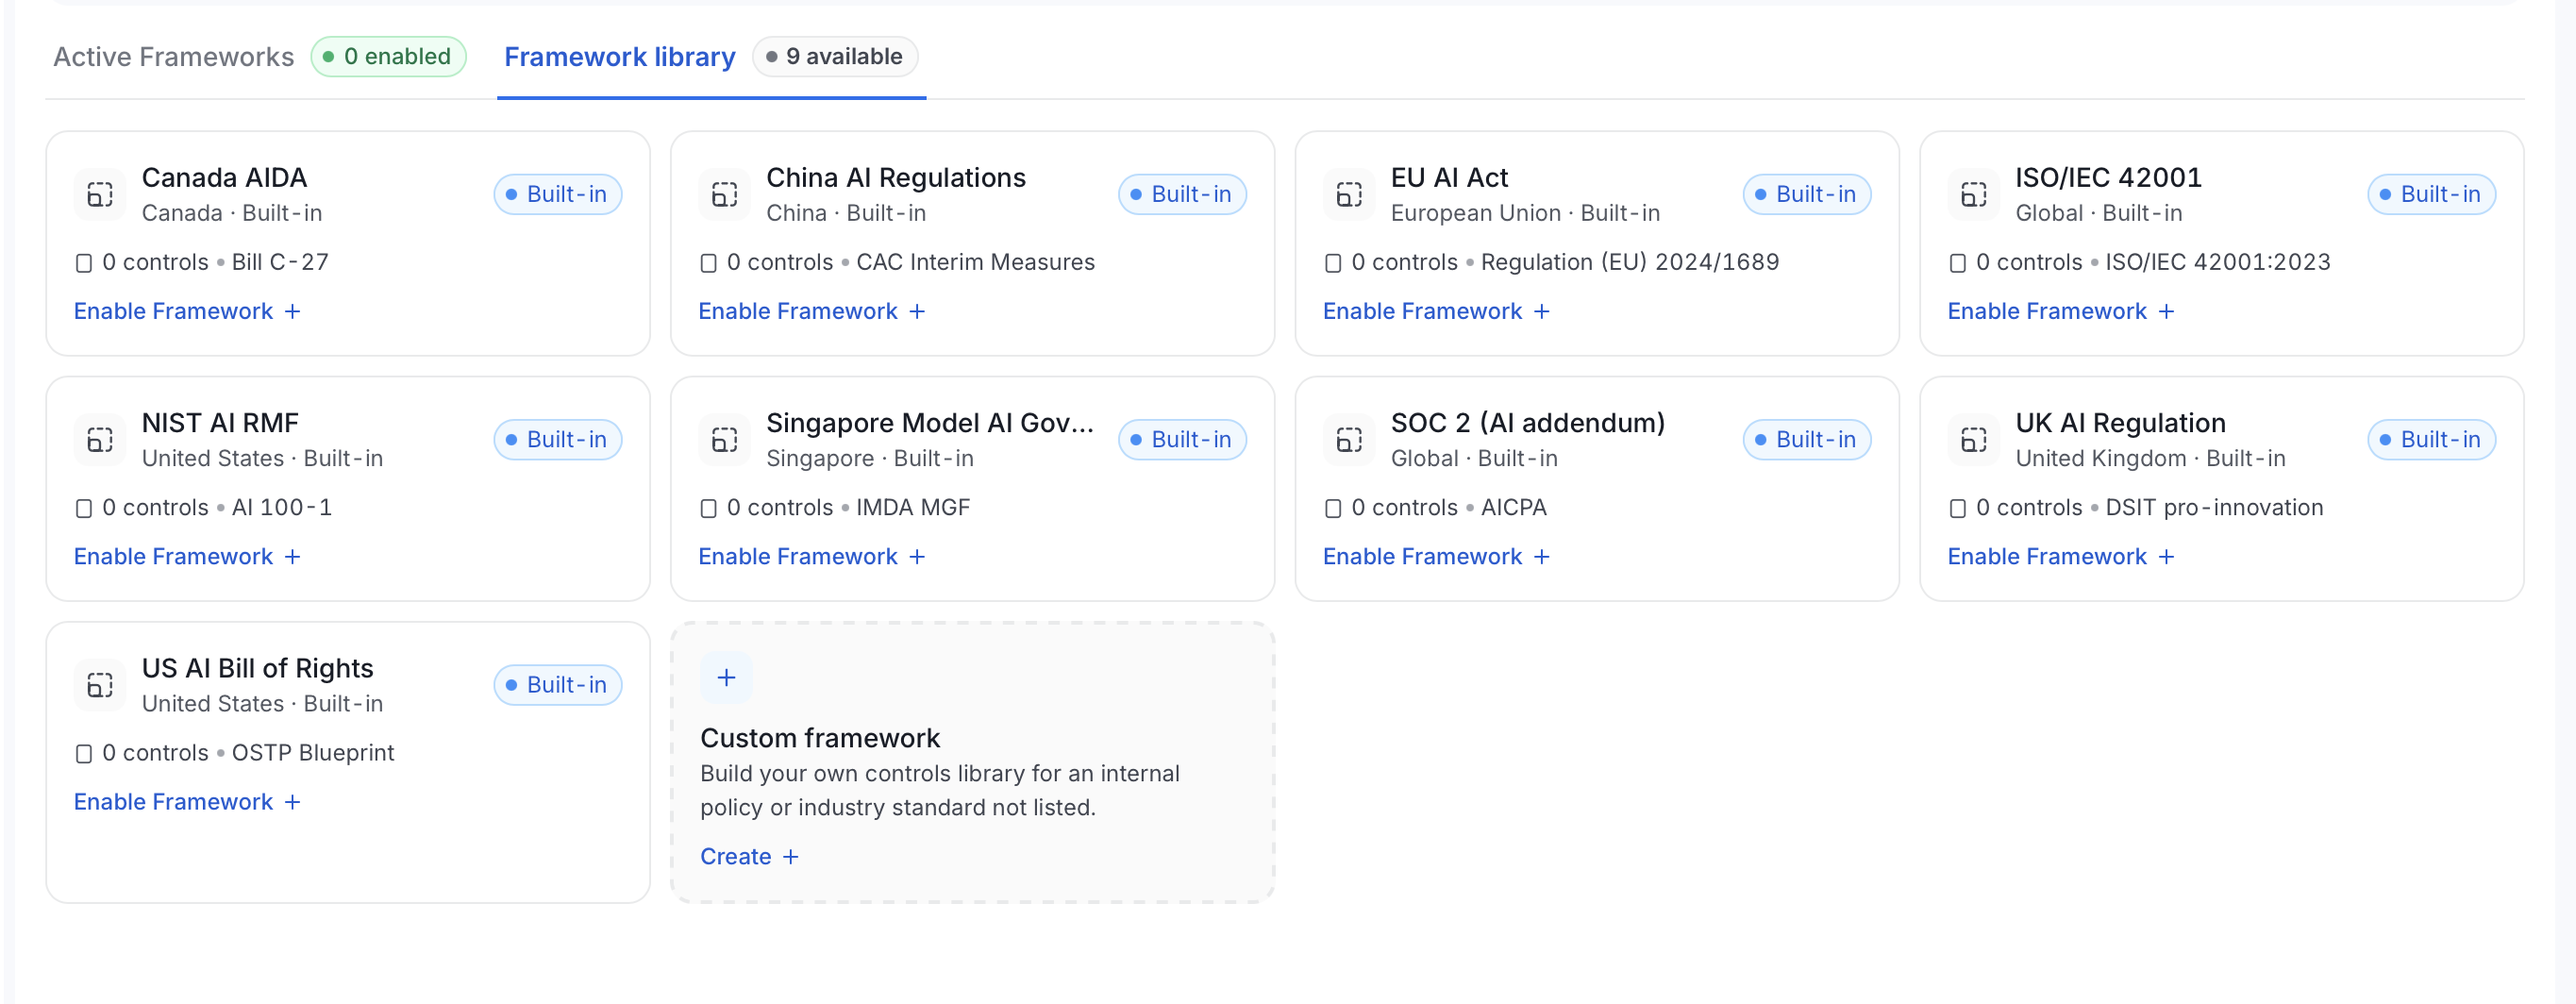Screen dimensions: 2576x1004
Task: Click controls icon next to AI 100-1
Action: [x=84, y=508]
